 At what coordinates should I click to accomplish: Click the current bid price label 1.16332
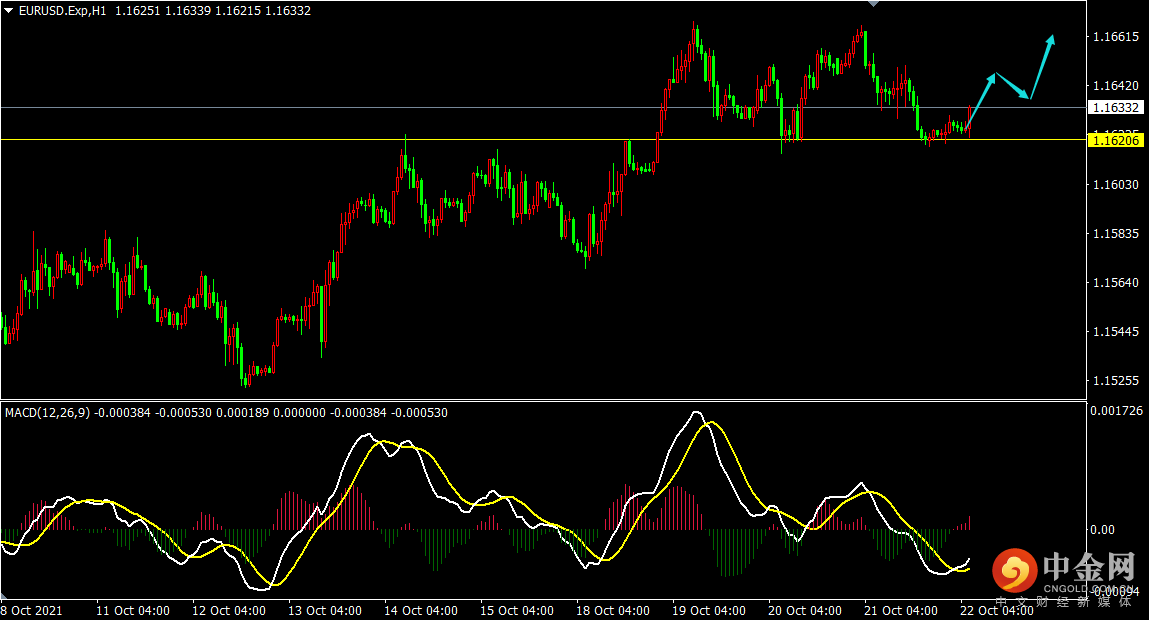pyautogui.click(x=1116, y=108)
